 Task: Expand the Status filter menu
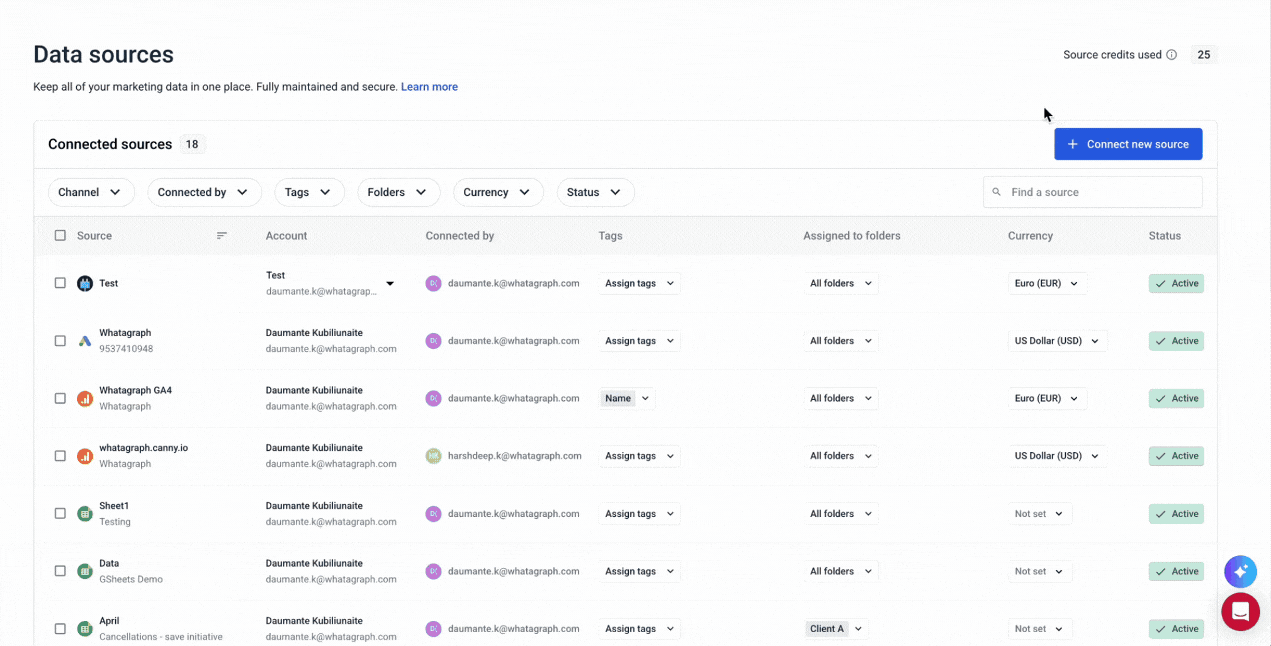point(595,192)
